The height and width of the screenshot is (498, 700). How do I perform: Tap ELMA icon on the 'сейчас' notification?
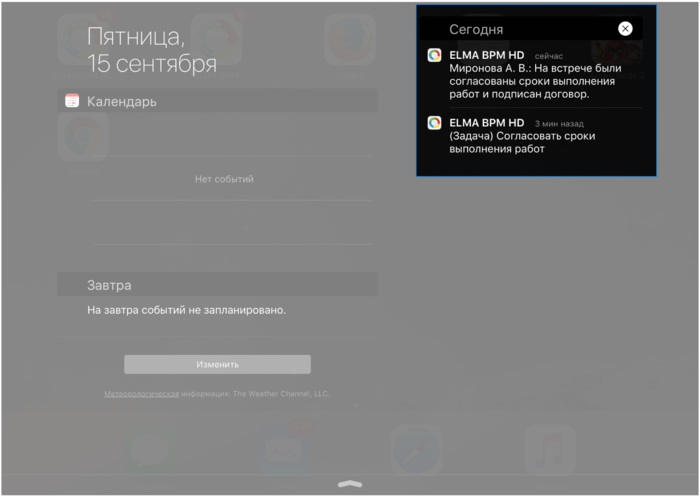point(434,55)
